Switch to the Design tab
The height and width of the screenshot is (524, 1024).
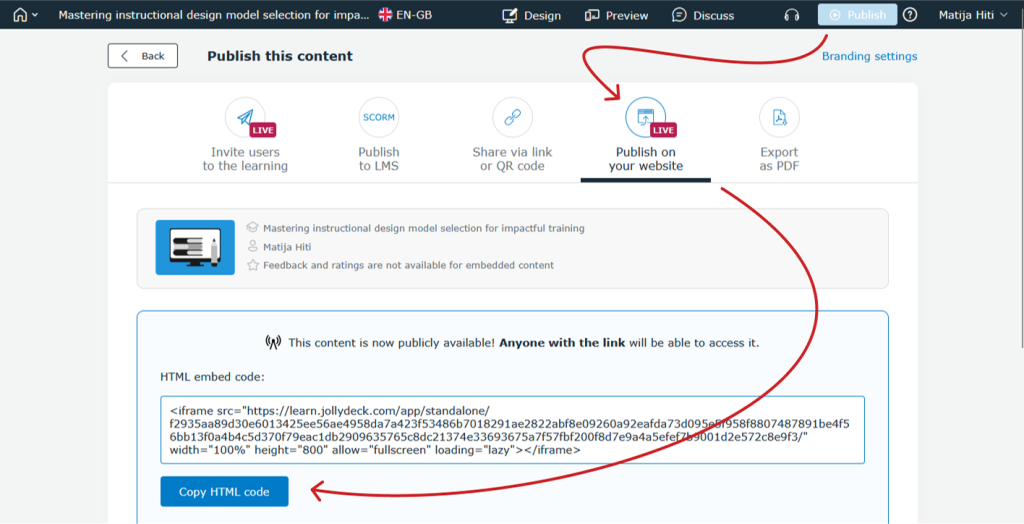tap(531, 15)
